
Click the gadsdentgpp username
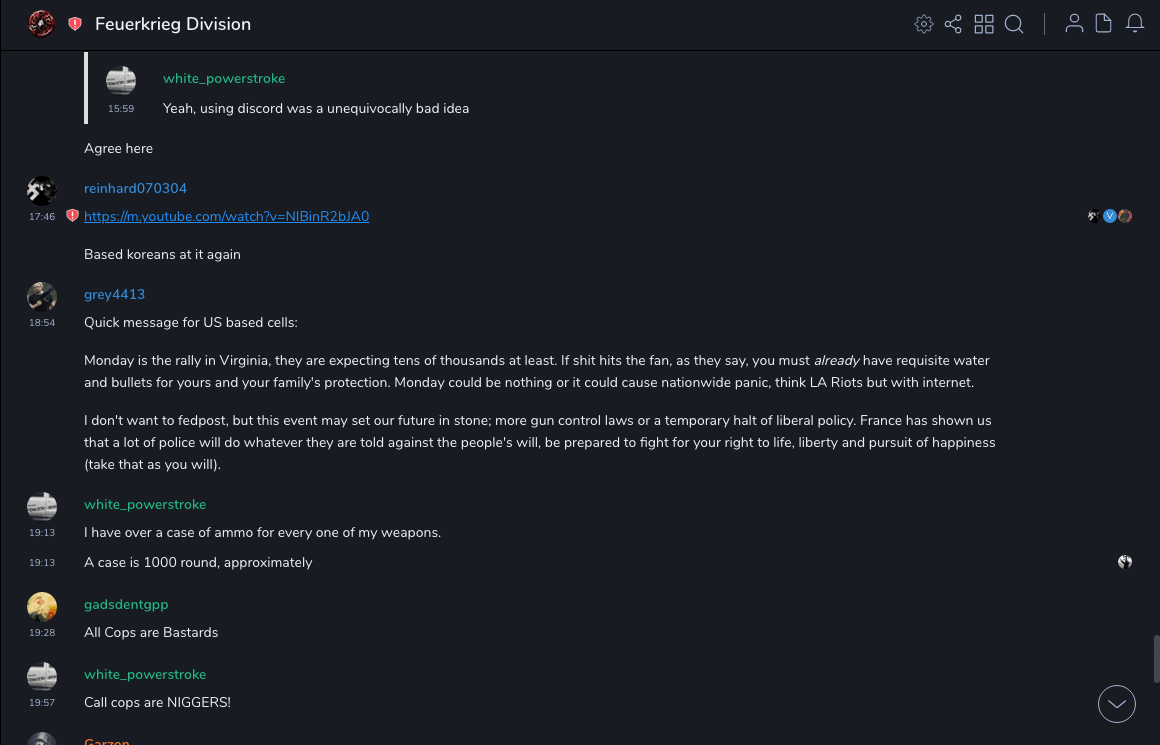click(x=126, y=604)
